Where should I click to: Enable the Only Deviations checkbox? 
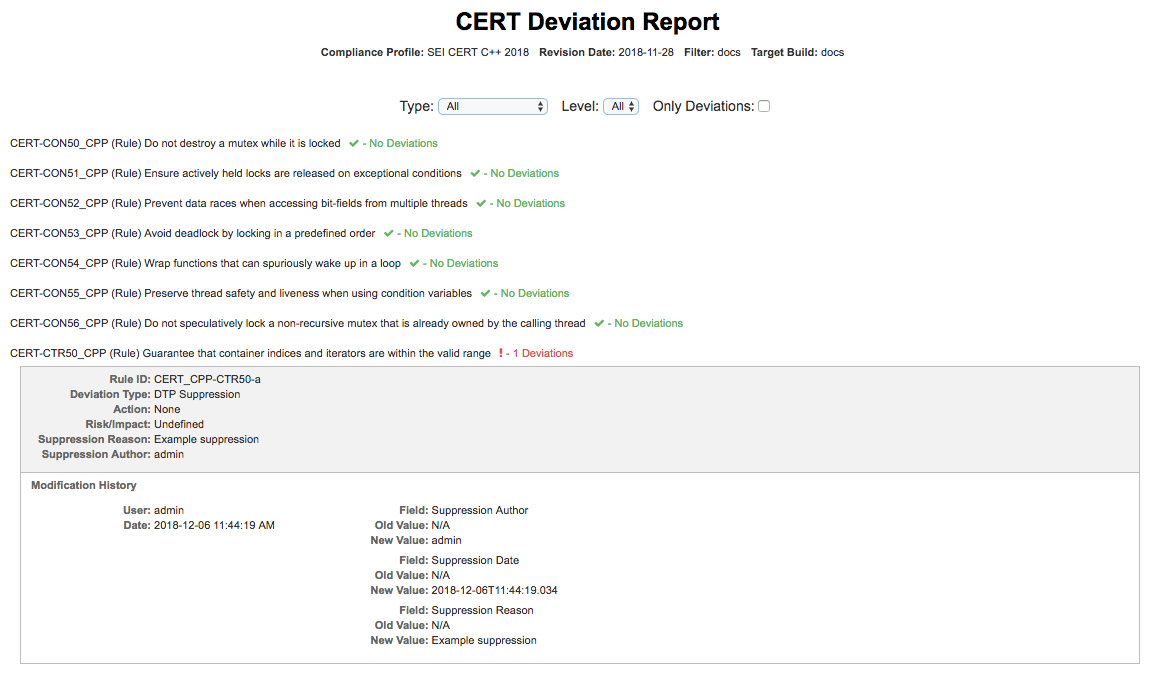click(x=763, y=106)
